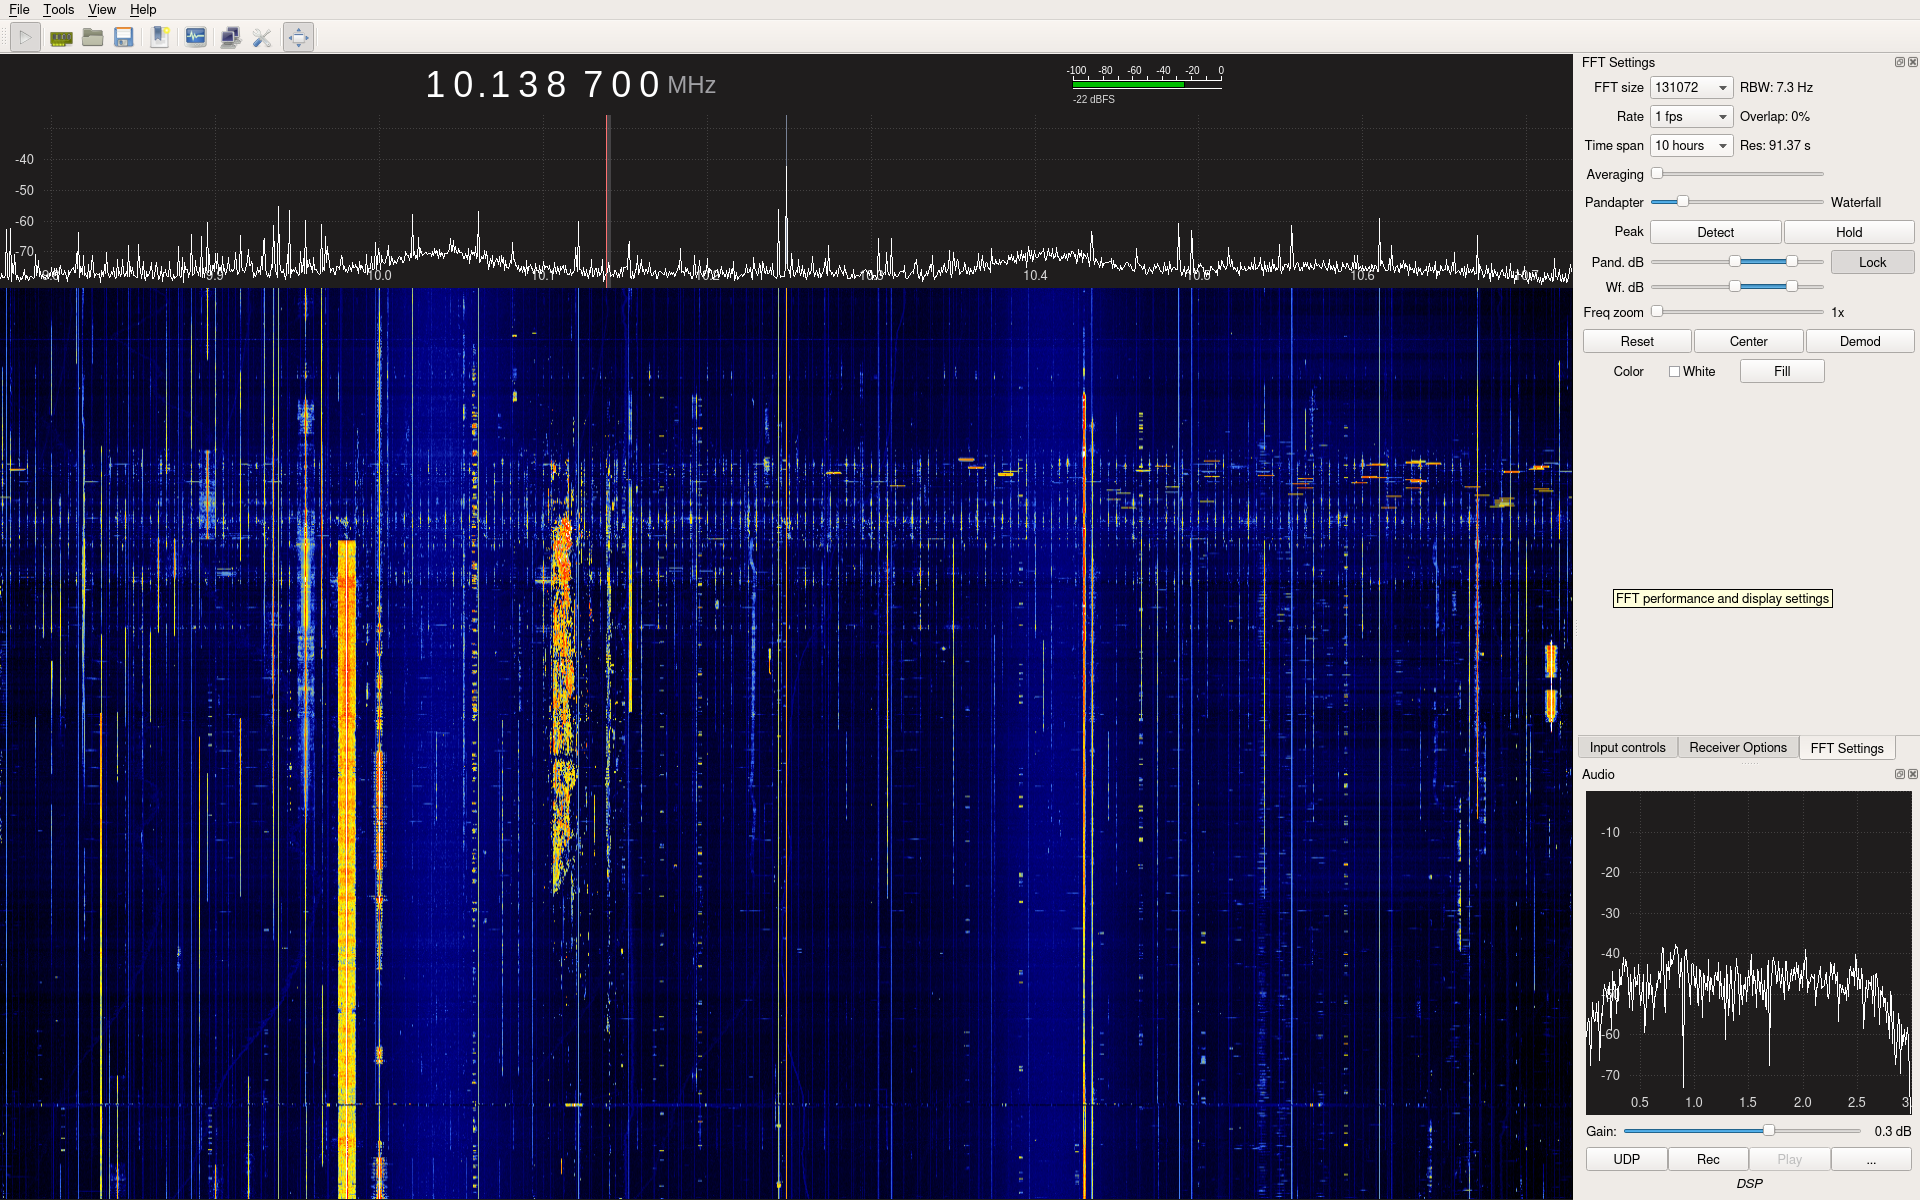
Task: Click the Pand. dB slider lower handle
Action: 1735,261
